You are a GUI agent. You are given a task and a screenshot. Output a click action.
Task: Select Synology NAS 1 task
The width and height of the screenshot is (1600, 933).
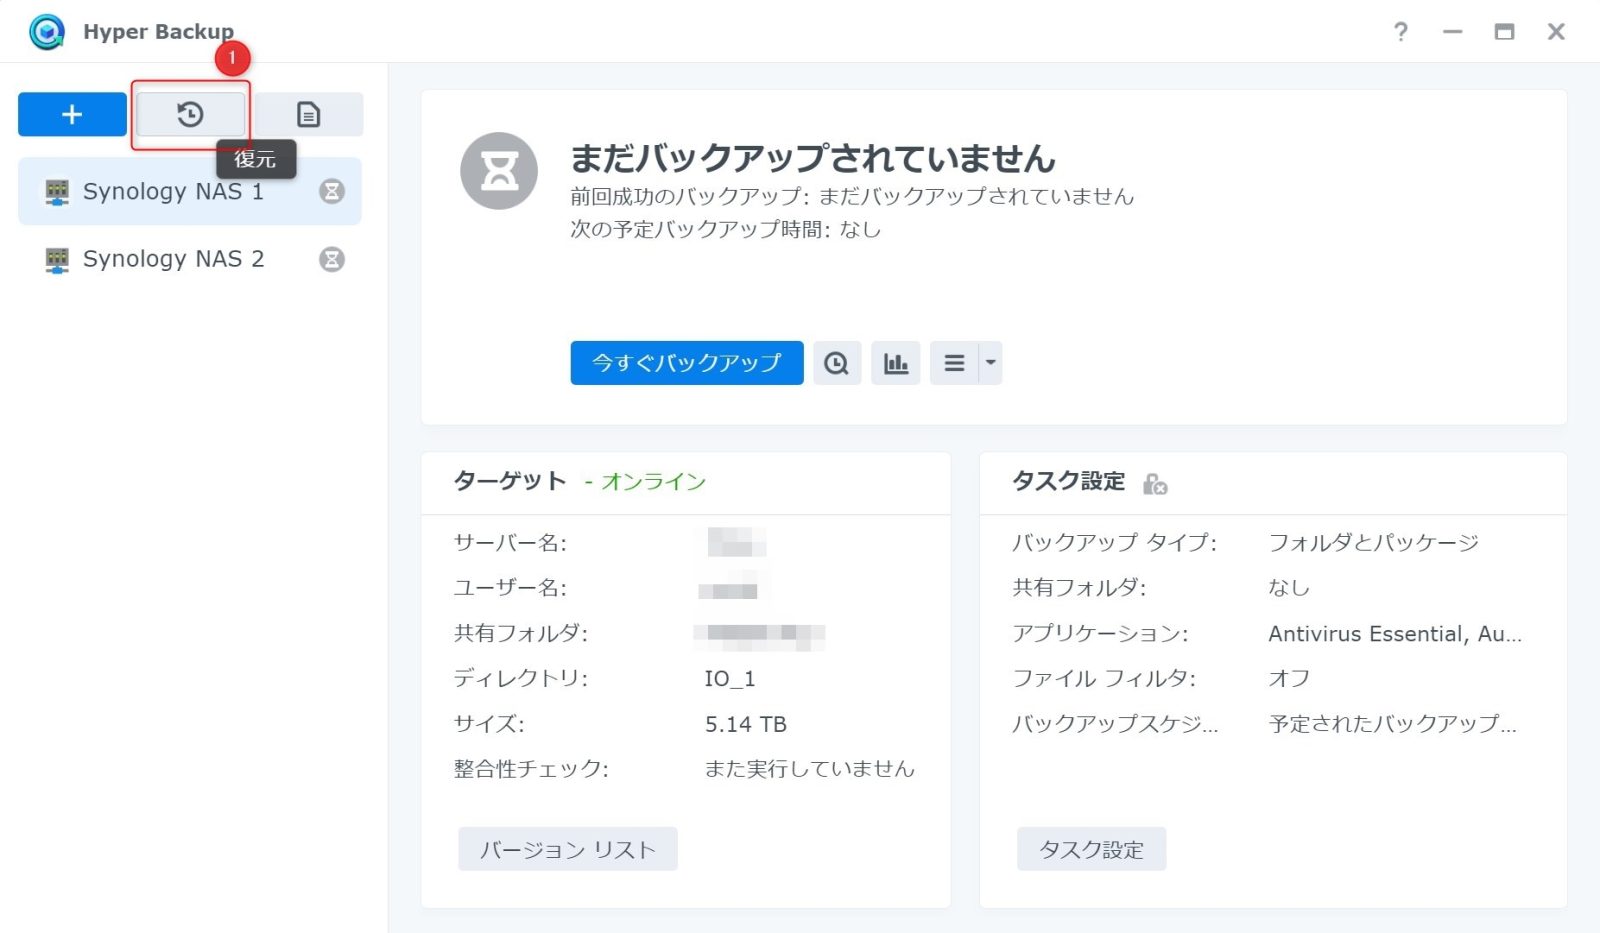pos(173,191)
